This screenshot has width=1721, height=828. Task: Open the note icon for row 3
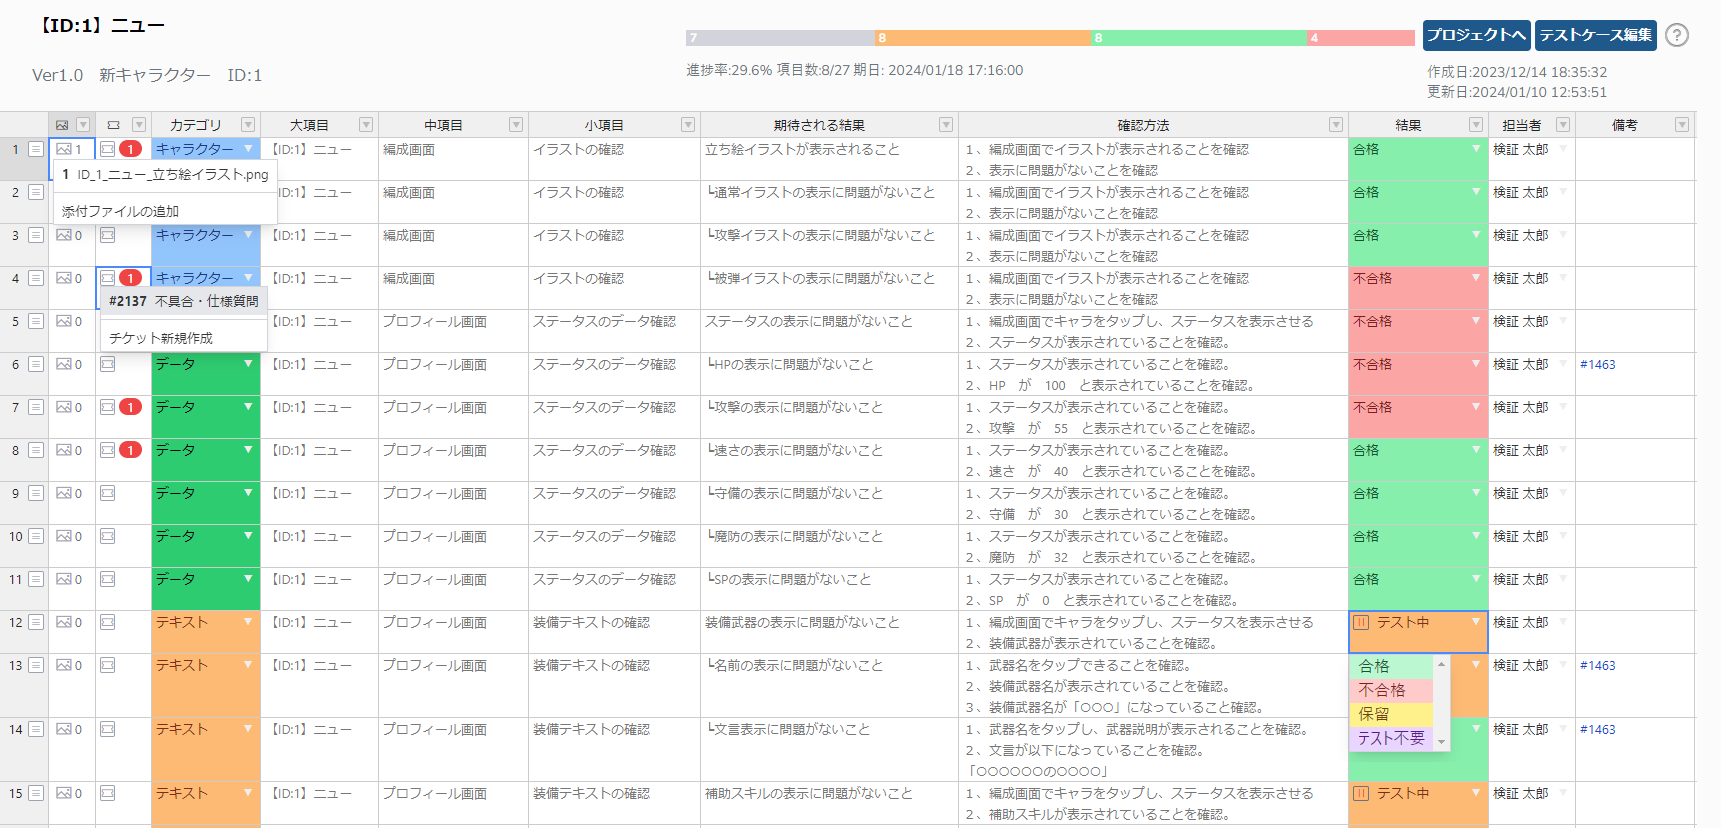[x=36, y=235]
